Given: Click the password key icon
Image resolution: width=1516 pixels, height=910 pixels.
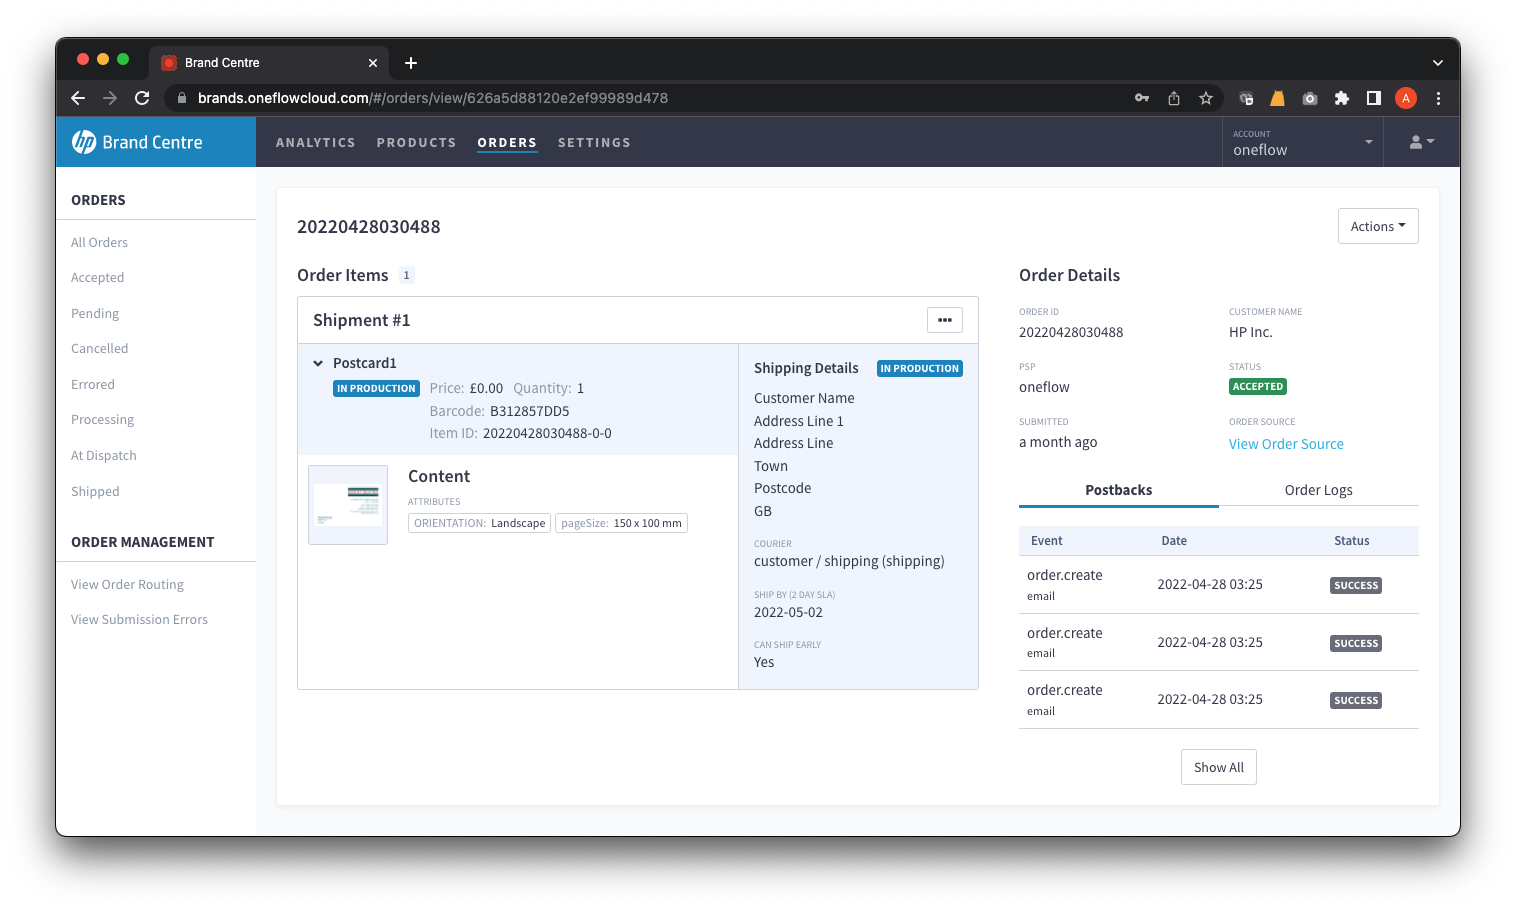Looking at the screenshot, I should pos(1142,98).
